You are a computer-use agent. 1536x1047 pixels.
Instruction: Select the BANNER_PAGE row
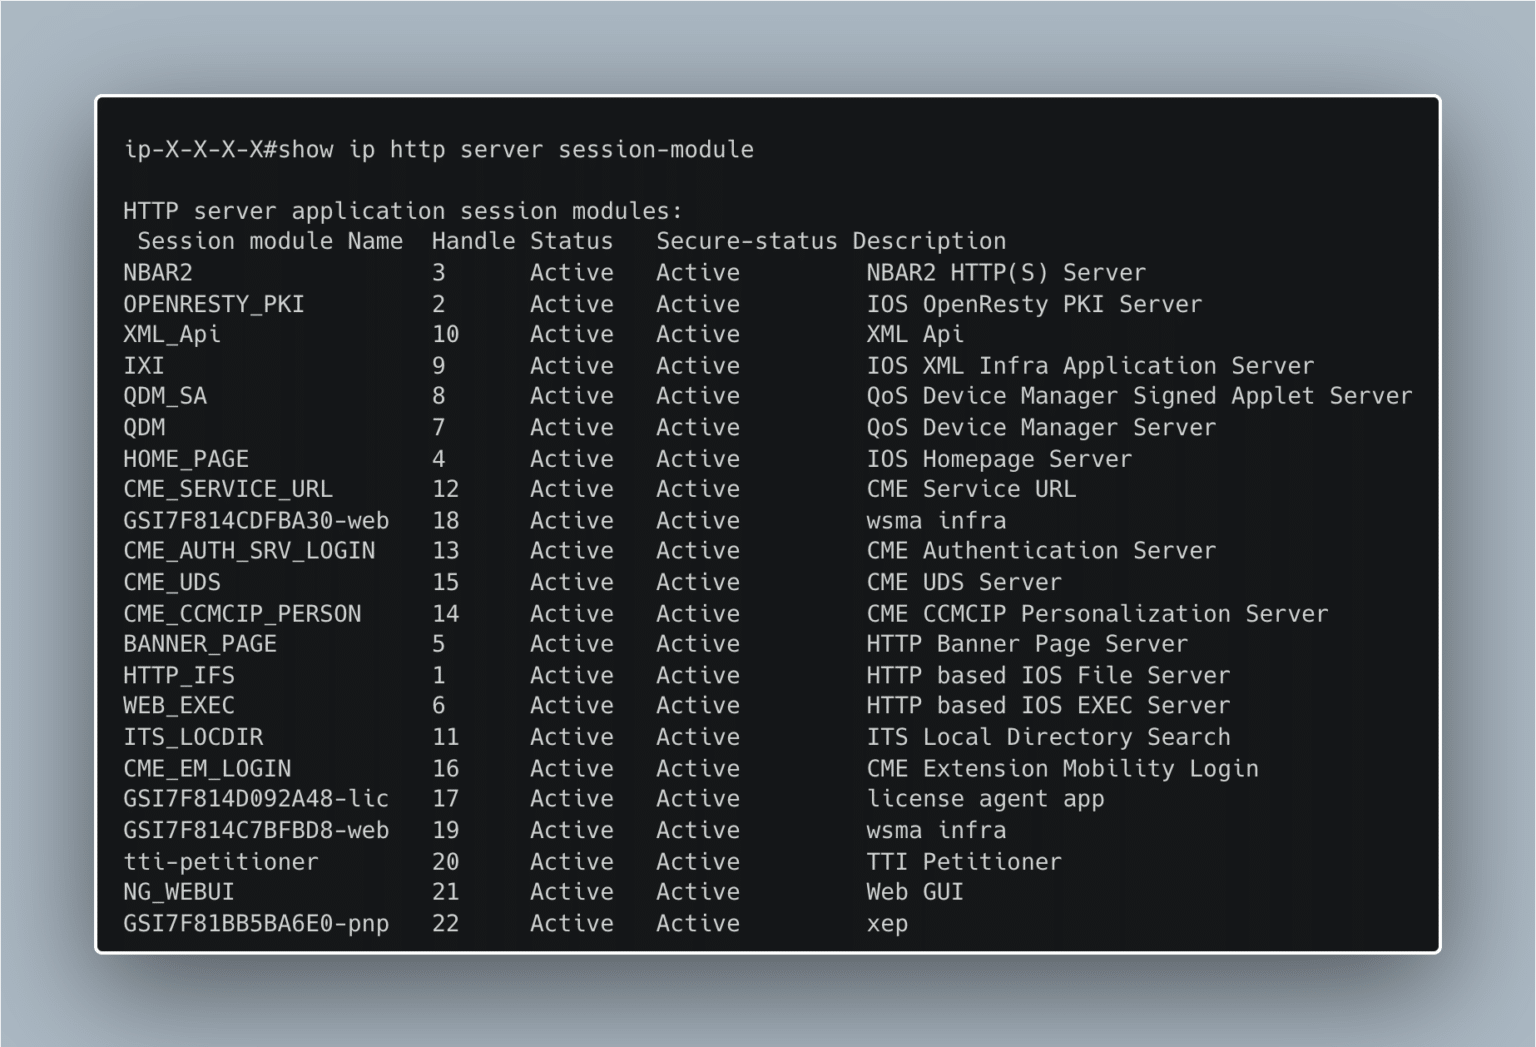[x=199, y=643]
